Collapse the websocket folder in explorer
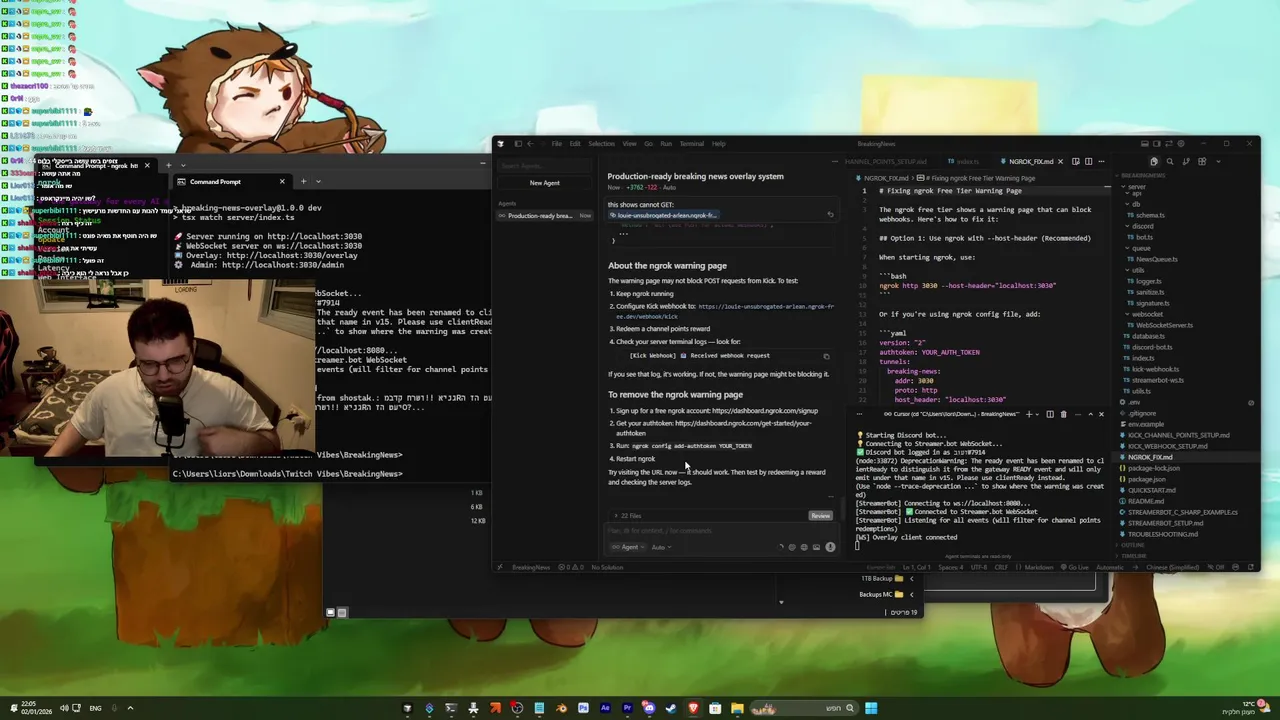Image resolution: width=1280 pixels, height=720 pixels. click(1146, 314)
